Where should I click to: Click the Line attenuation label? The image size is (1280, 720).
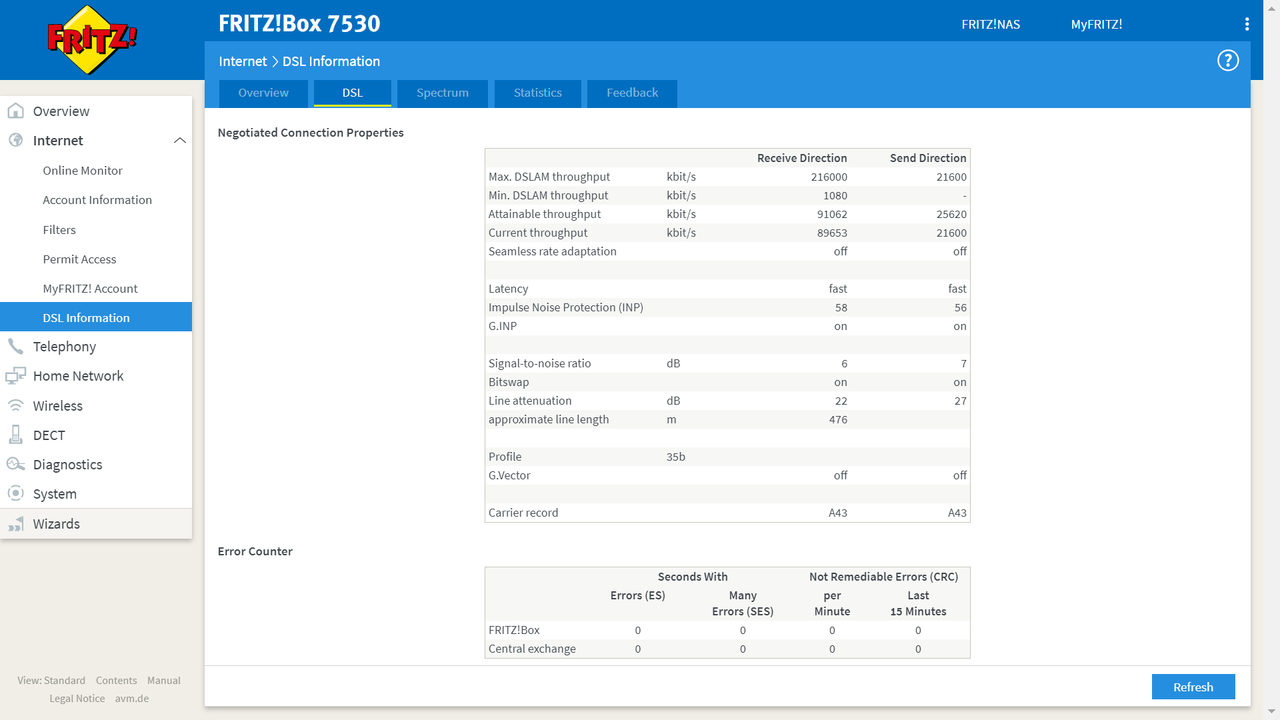530,401
